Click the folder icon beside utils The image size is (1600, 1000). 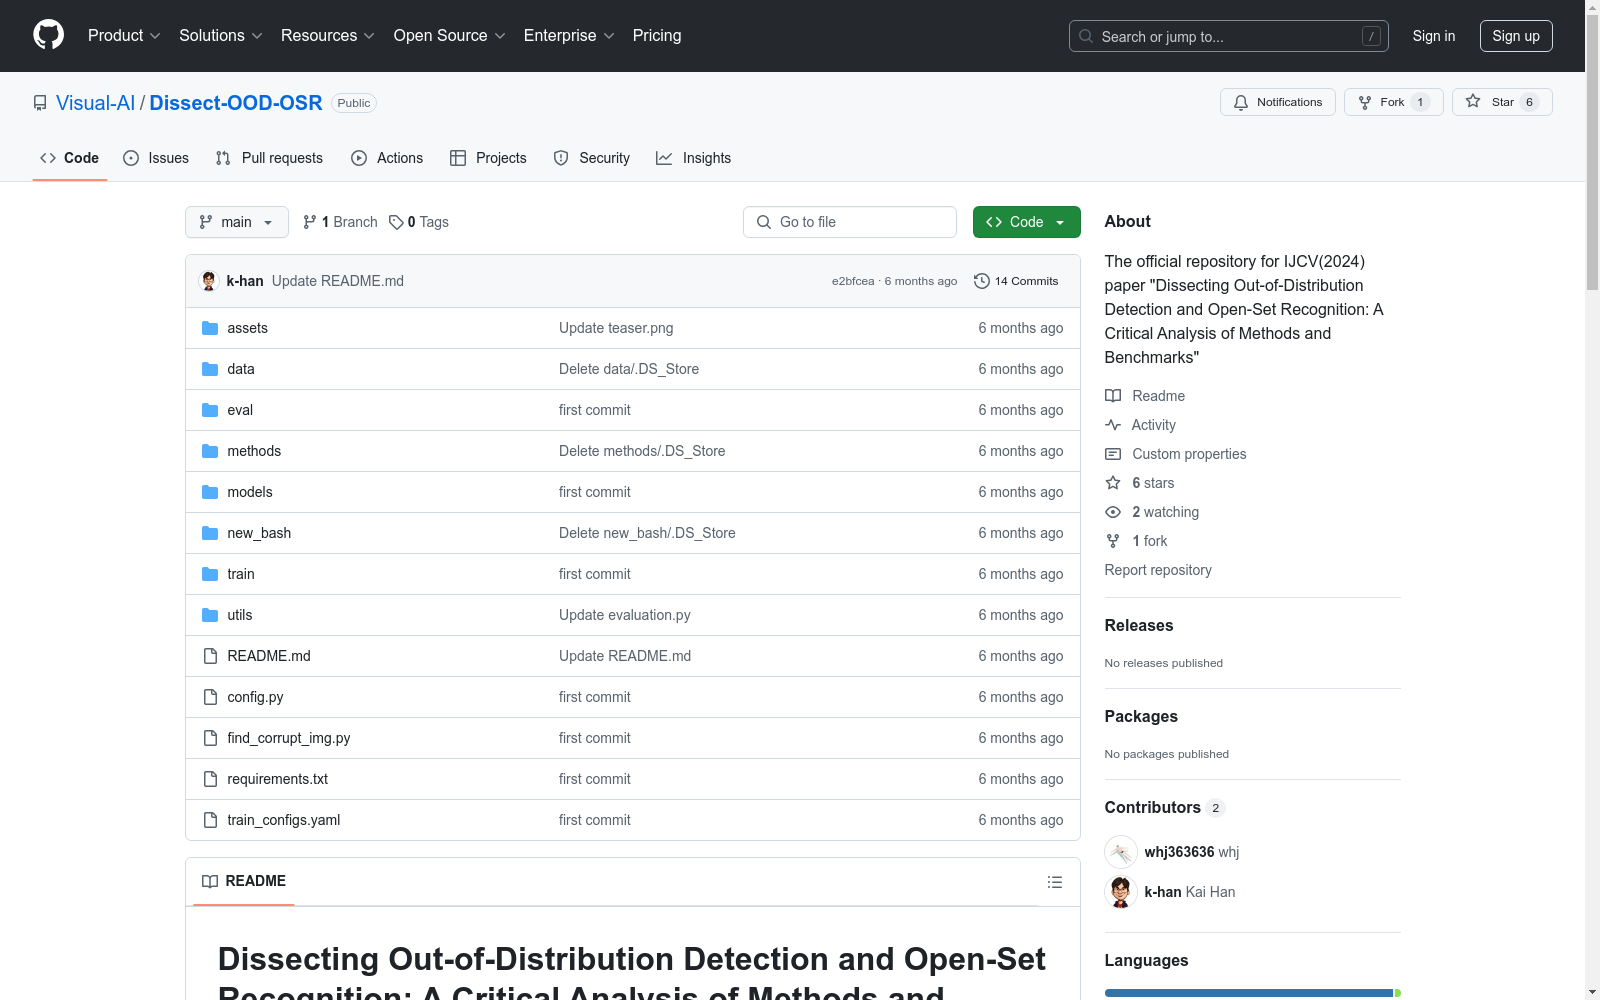pos(210,615)
